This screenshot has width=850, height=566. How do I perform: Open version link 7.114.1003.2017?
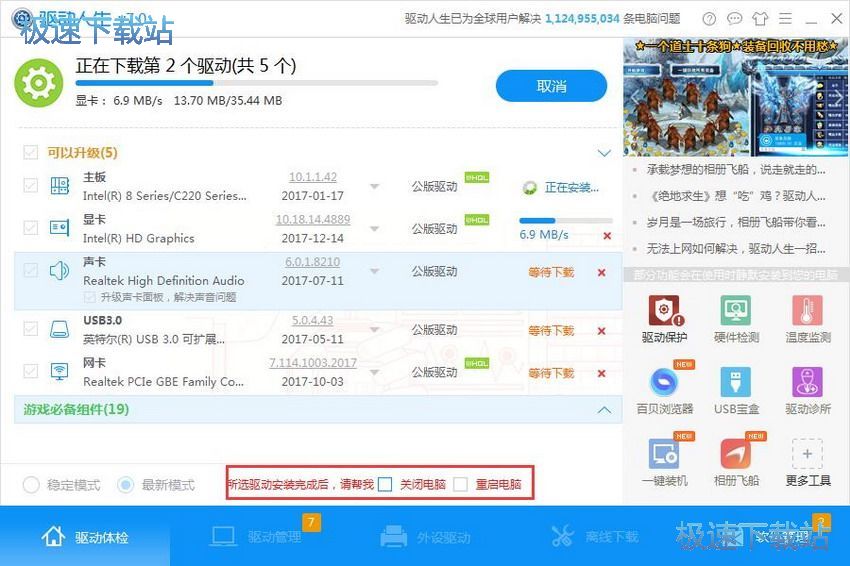point(313,362)
